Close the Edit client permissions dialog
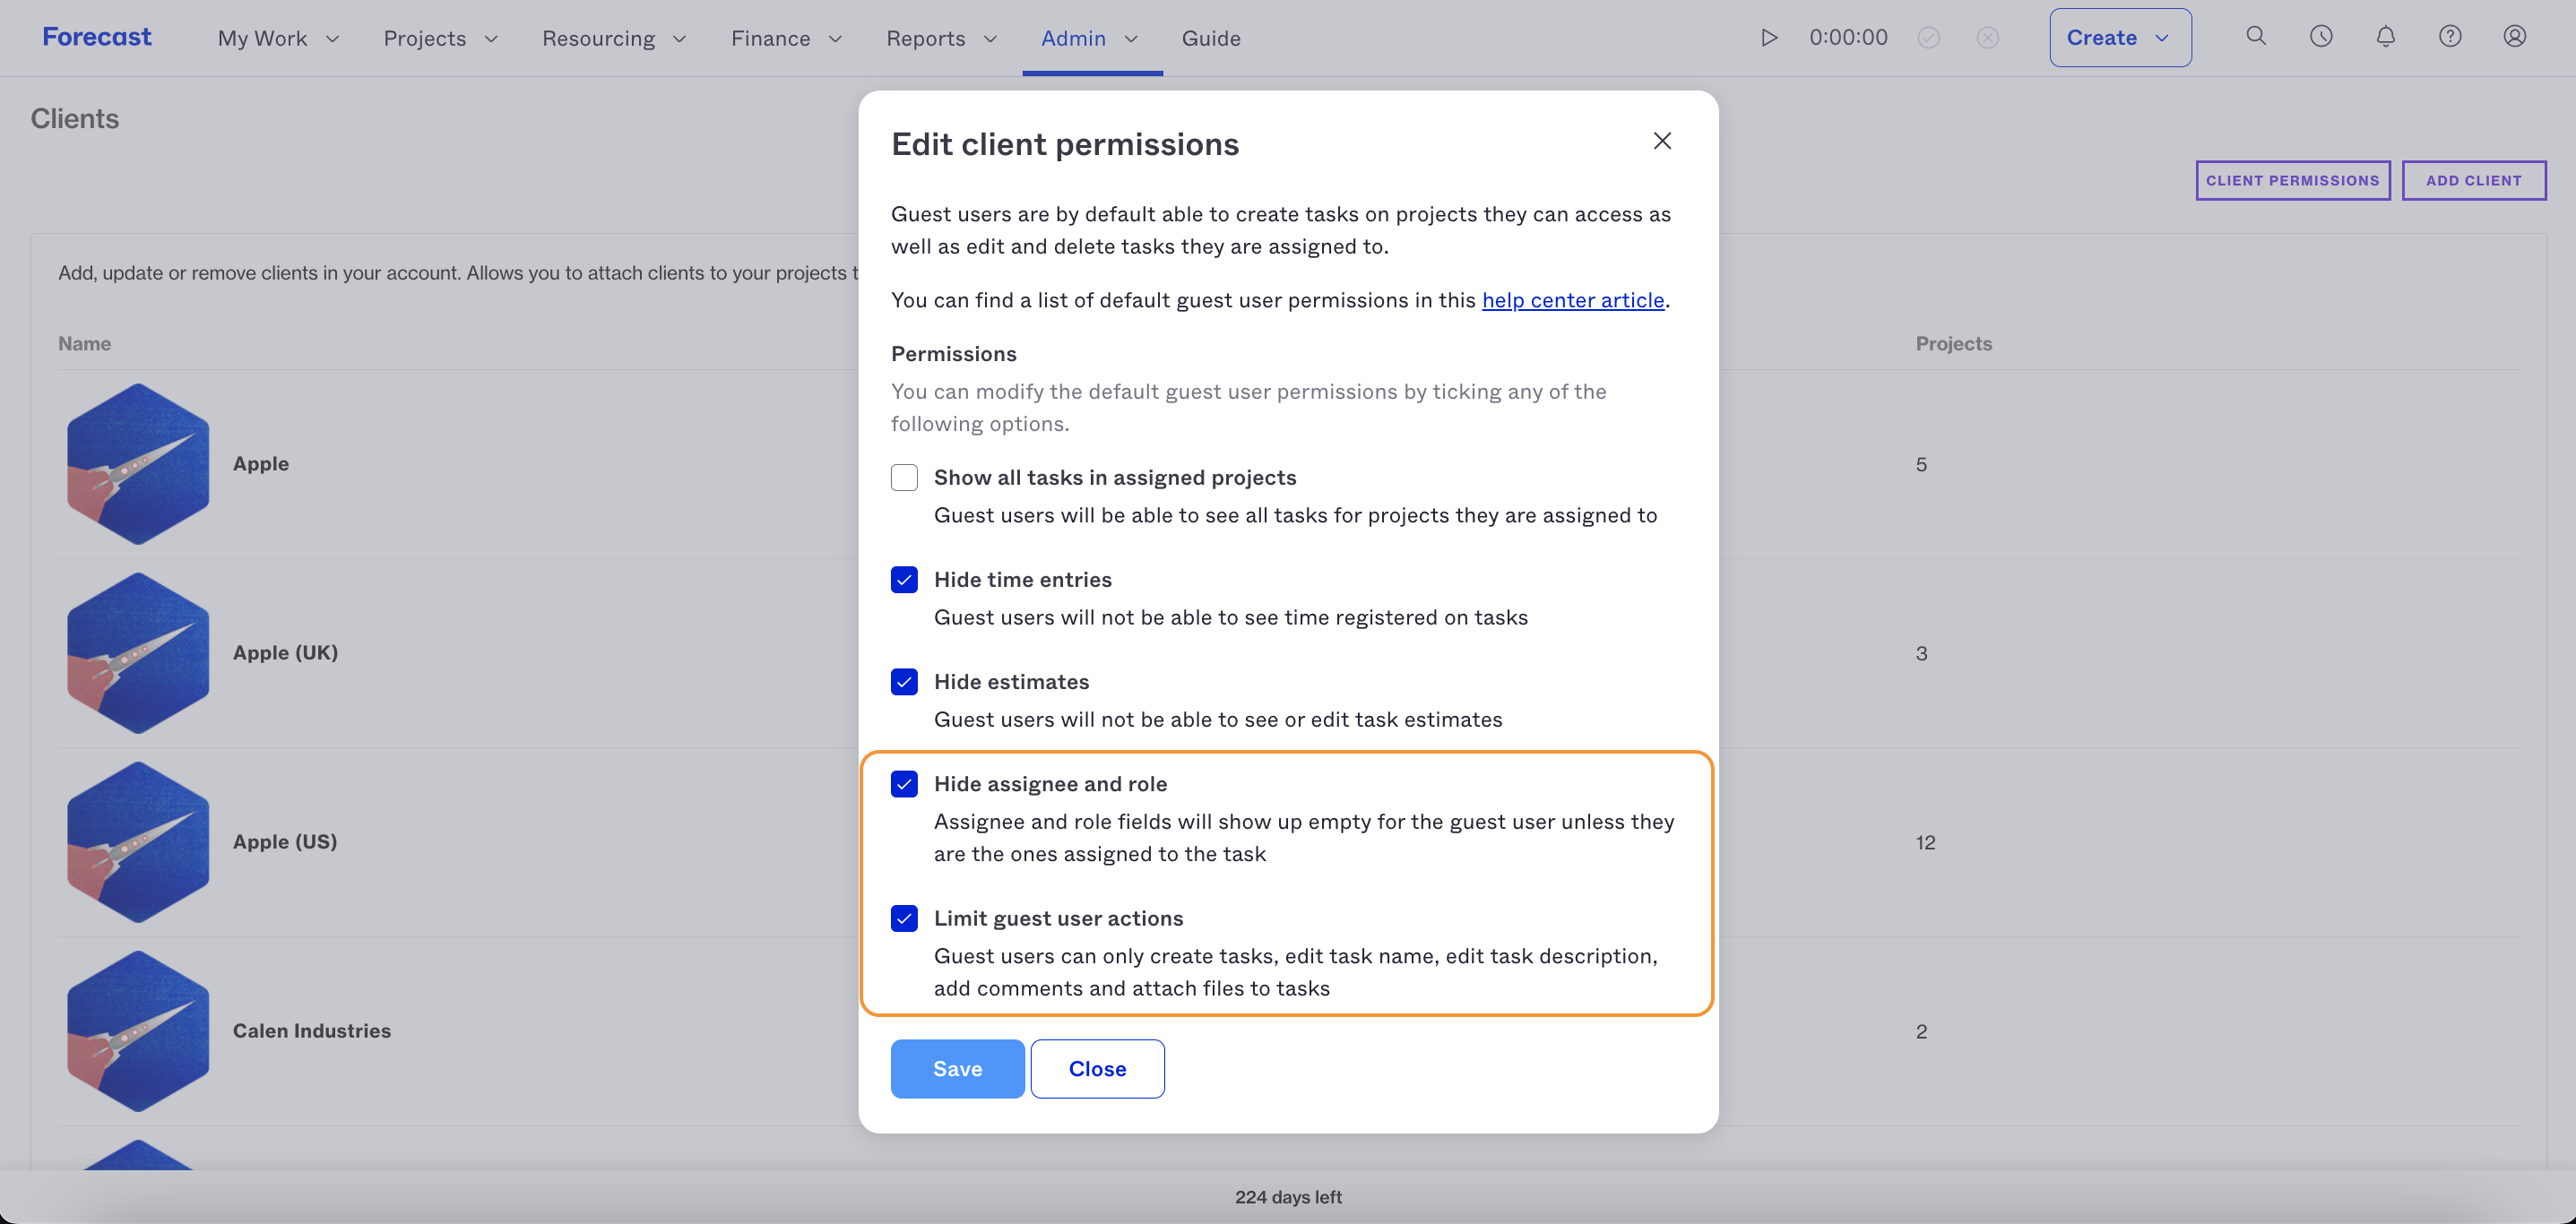 point(1662,141)
